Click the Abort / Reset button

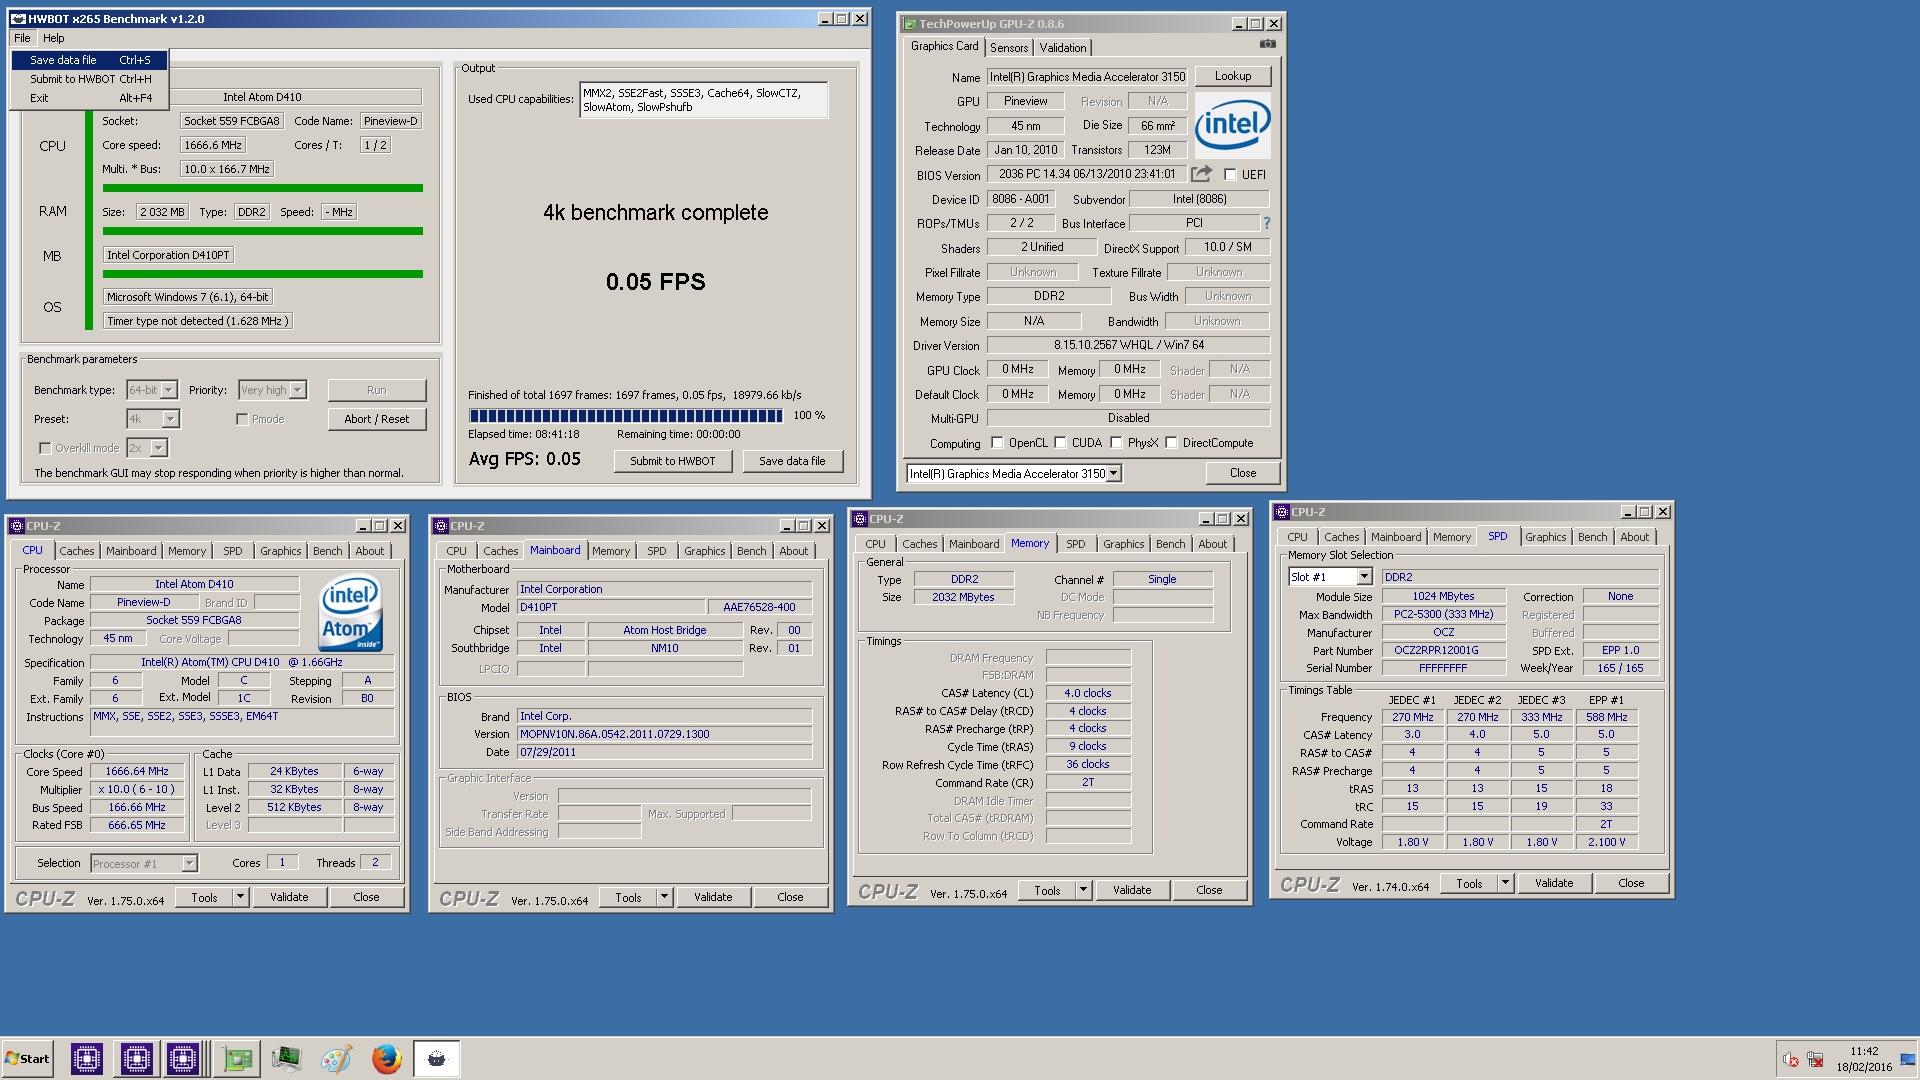click(x=377, y=419)
